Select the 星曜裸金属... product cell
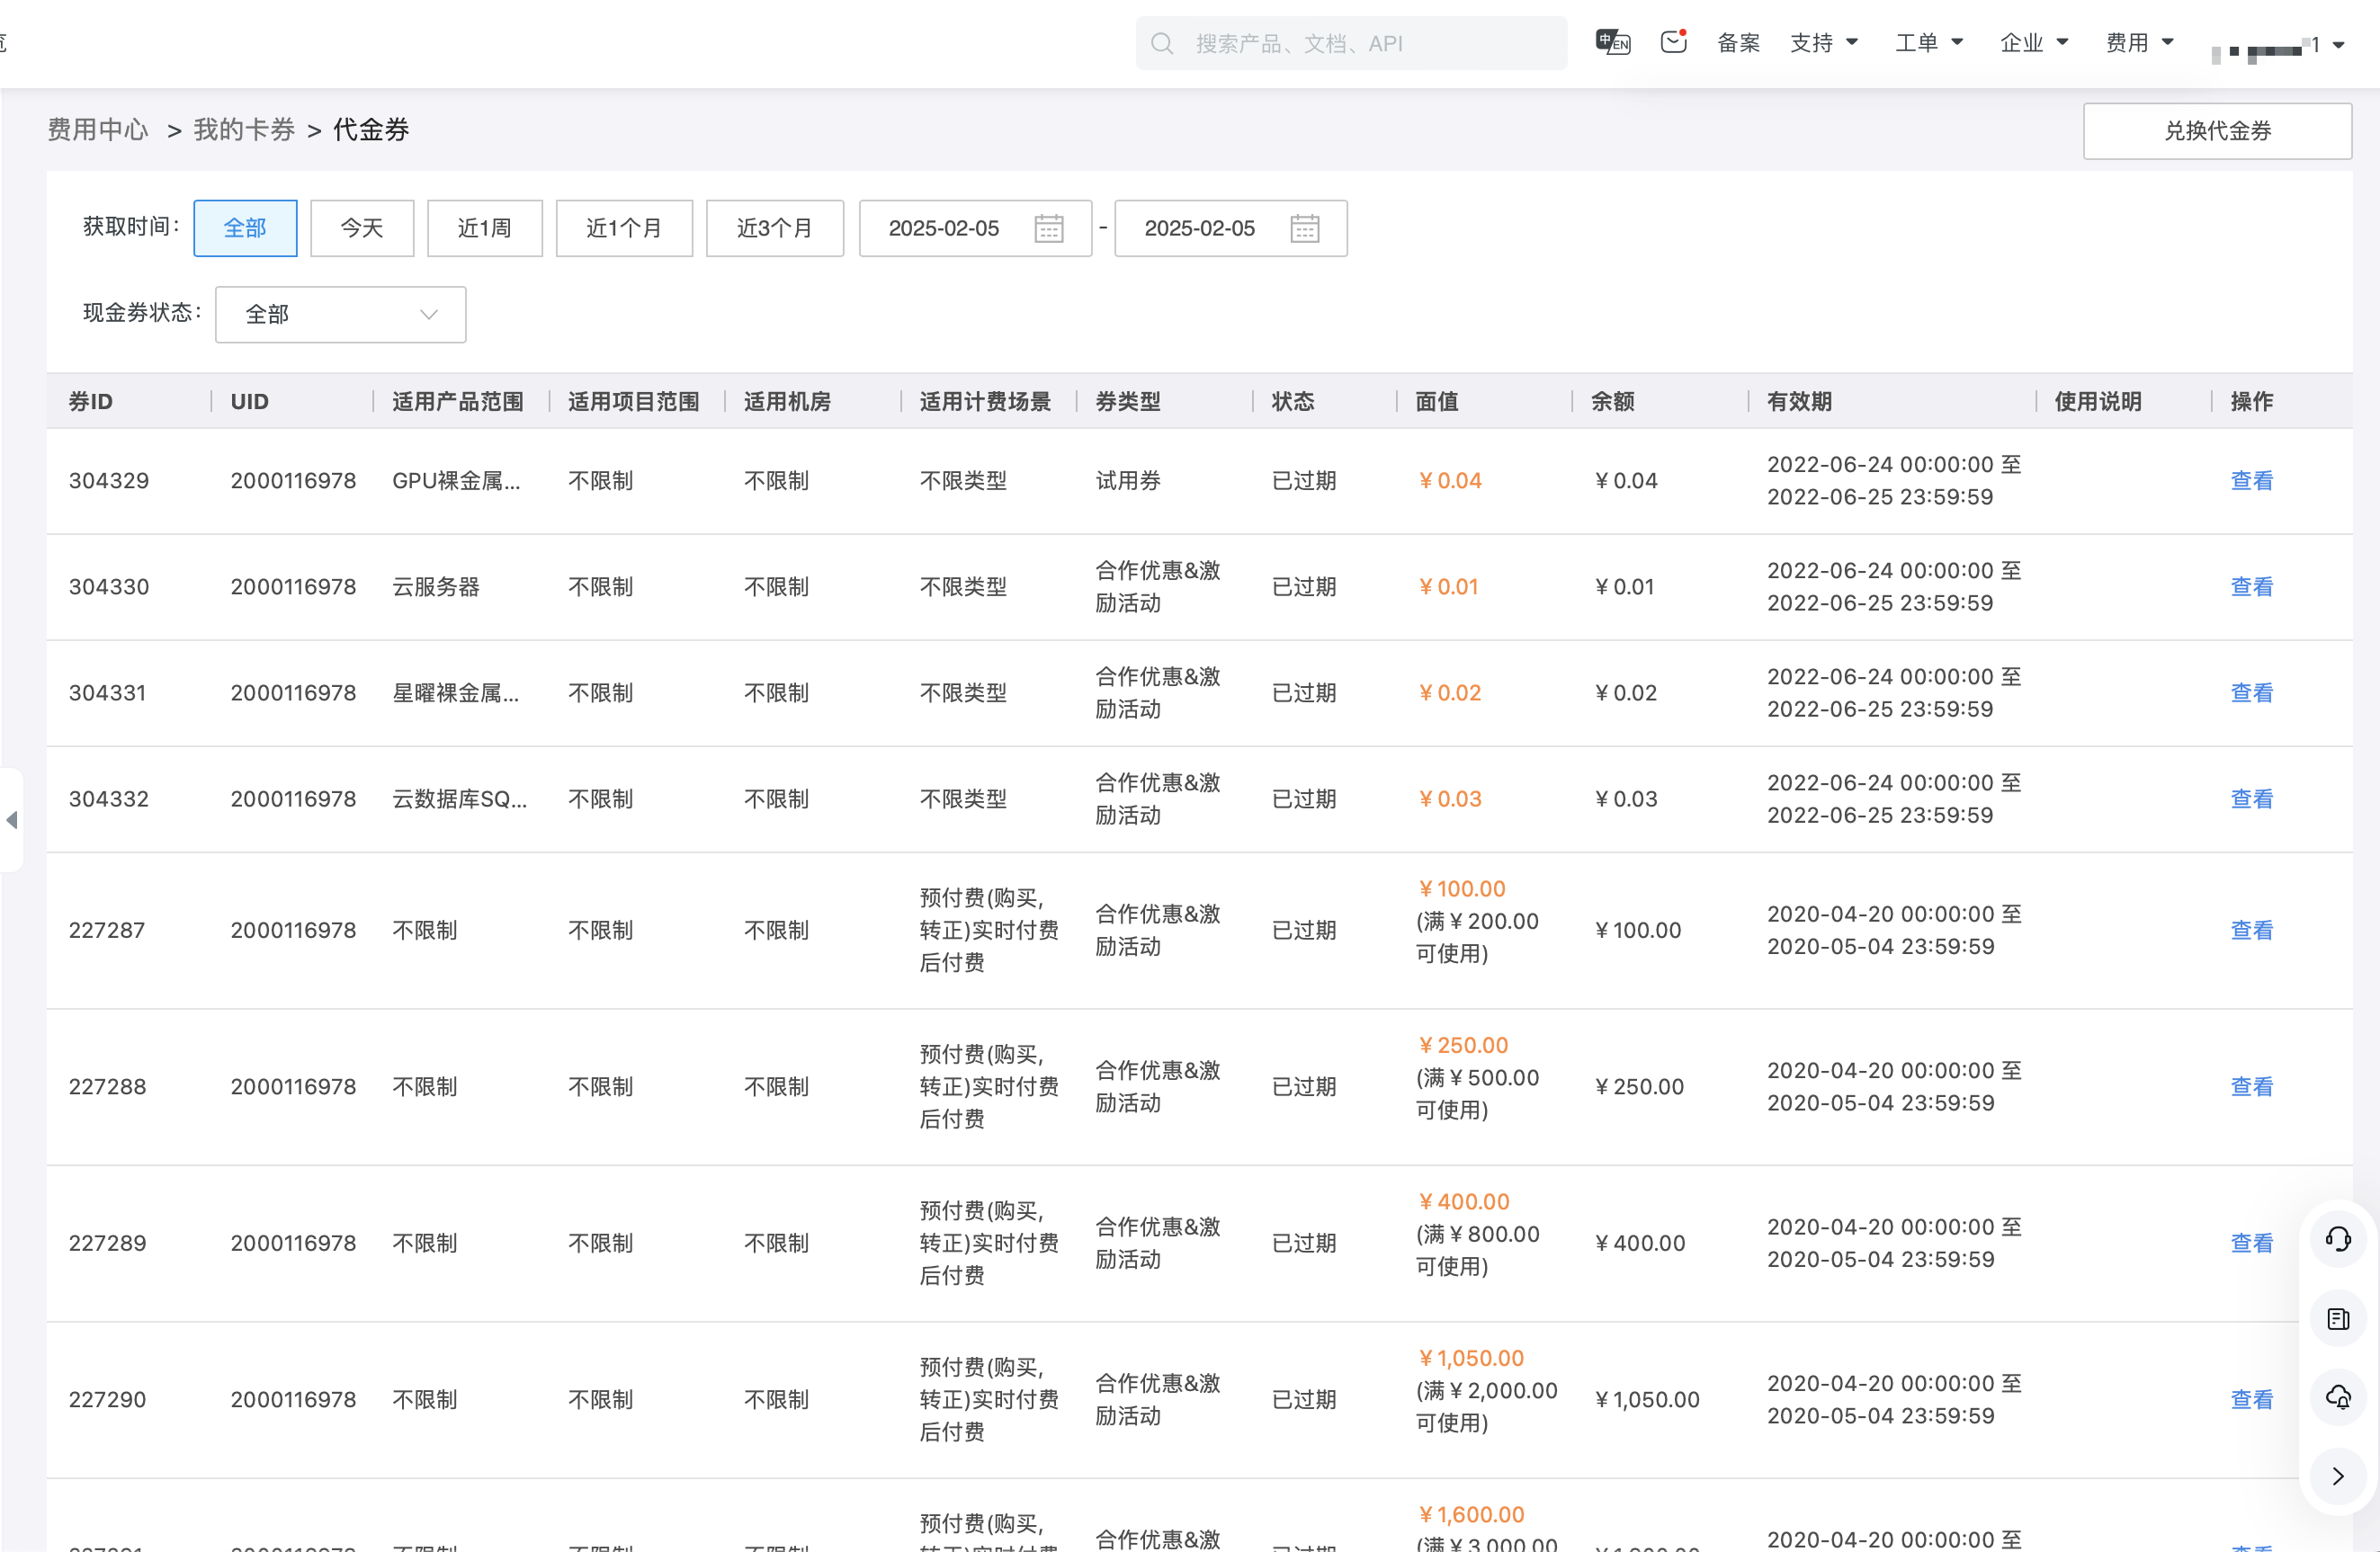Viewport: 2380px width, 1552px height. 456,693
